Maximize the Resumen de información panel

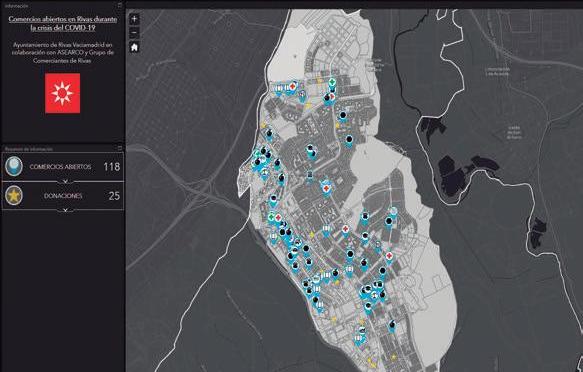tap(120, 148)
